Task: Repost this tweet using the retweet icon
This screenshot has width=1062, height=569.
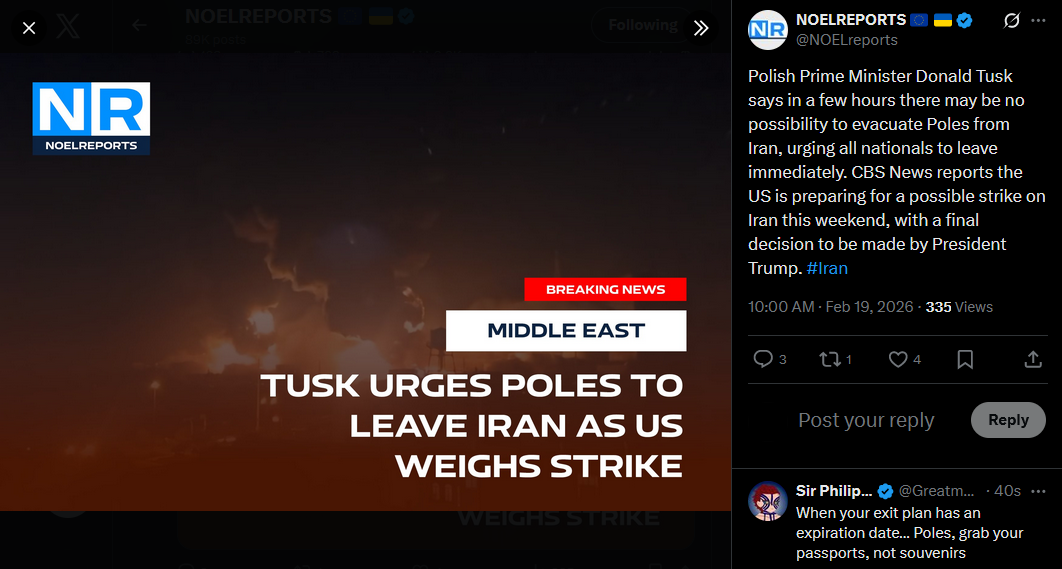Action: (835, 359)
